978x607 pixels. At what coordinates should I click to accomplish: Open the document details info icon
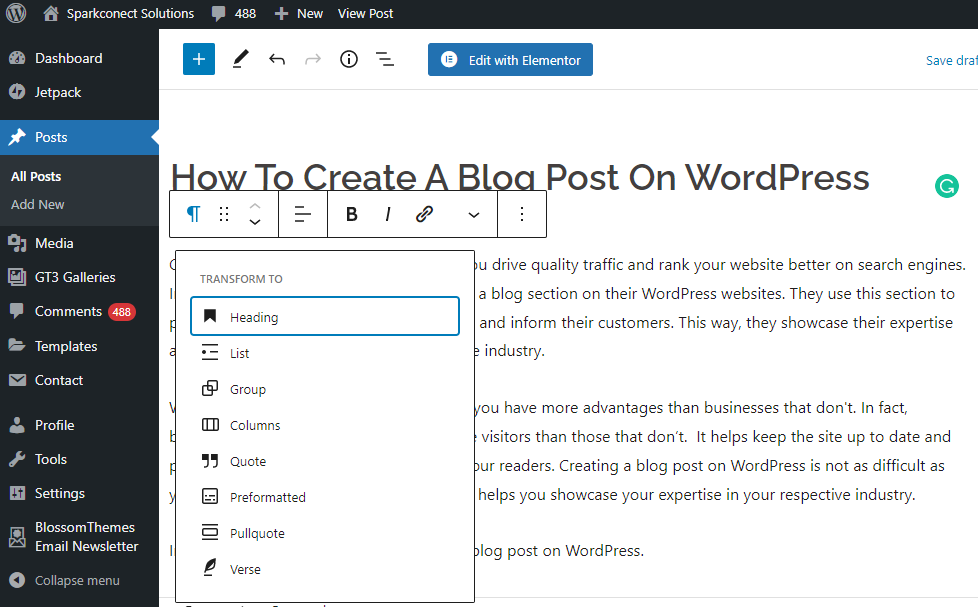(349, 59)
